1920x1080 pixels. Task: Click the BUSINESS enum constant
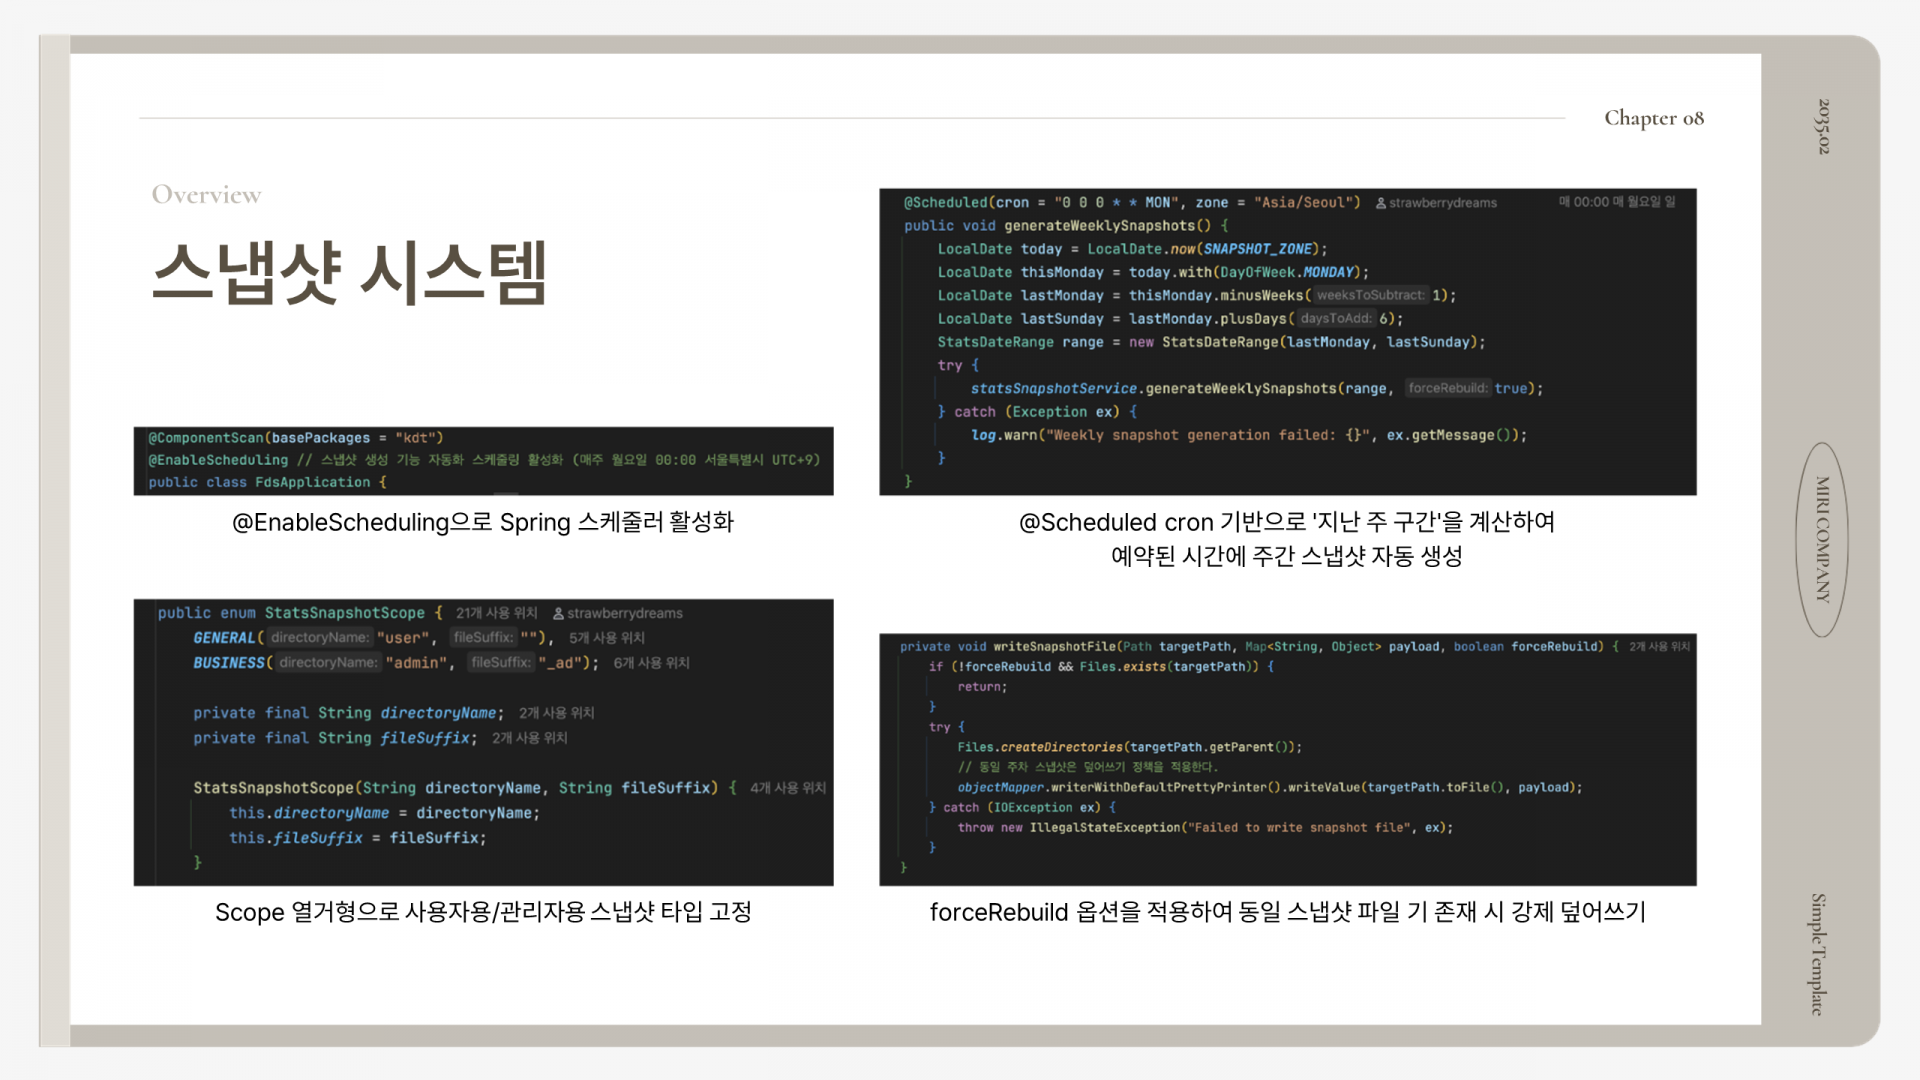click(x=229, y=663)
